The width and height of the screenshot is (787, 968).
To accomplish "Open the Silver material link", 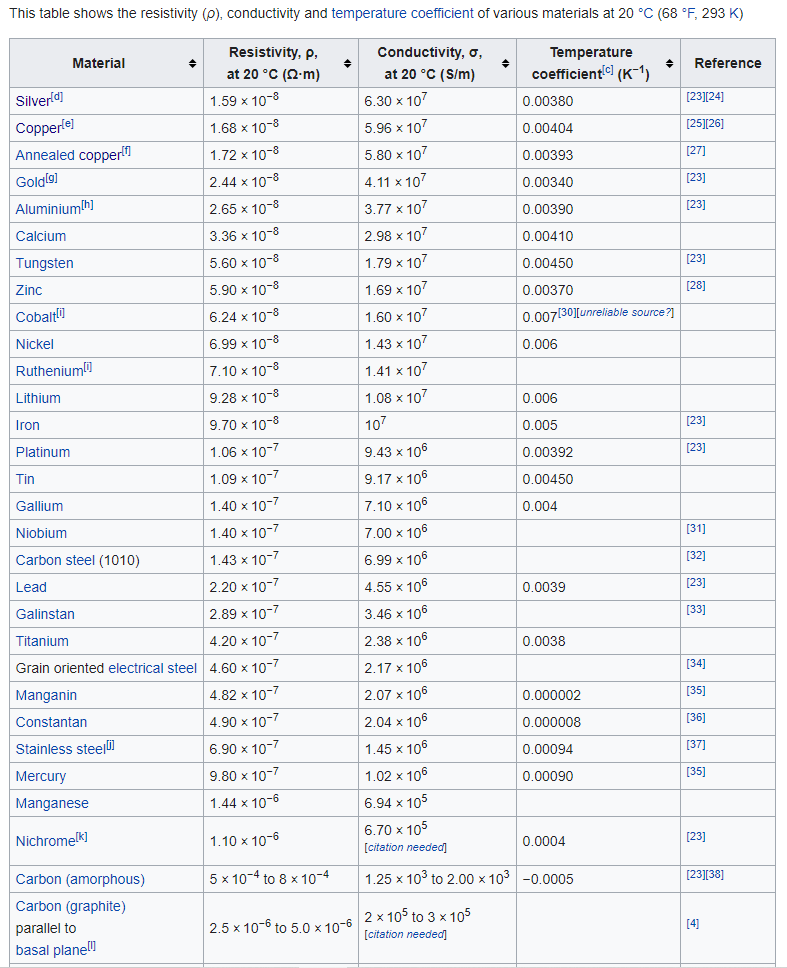I will coord(33,101).
